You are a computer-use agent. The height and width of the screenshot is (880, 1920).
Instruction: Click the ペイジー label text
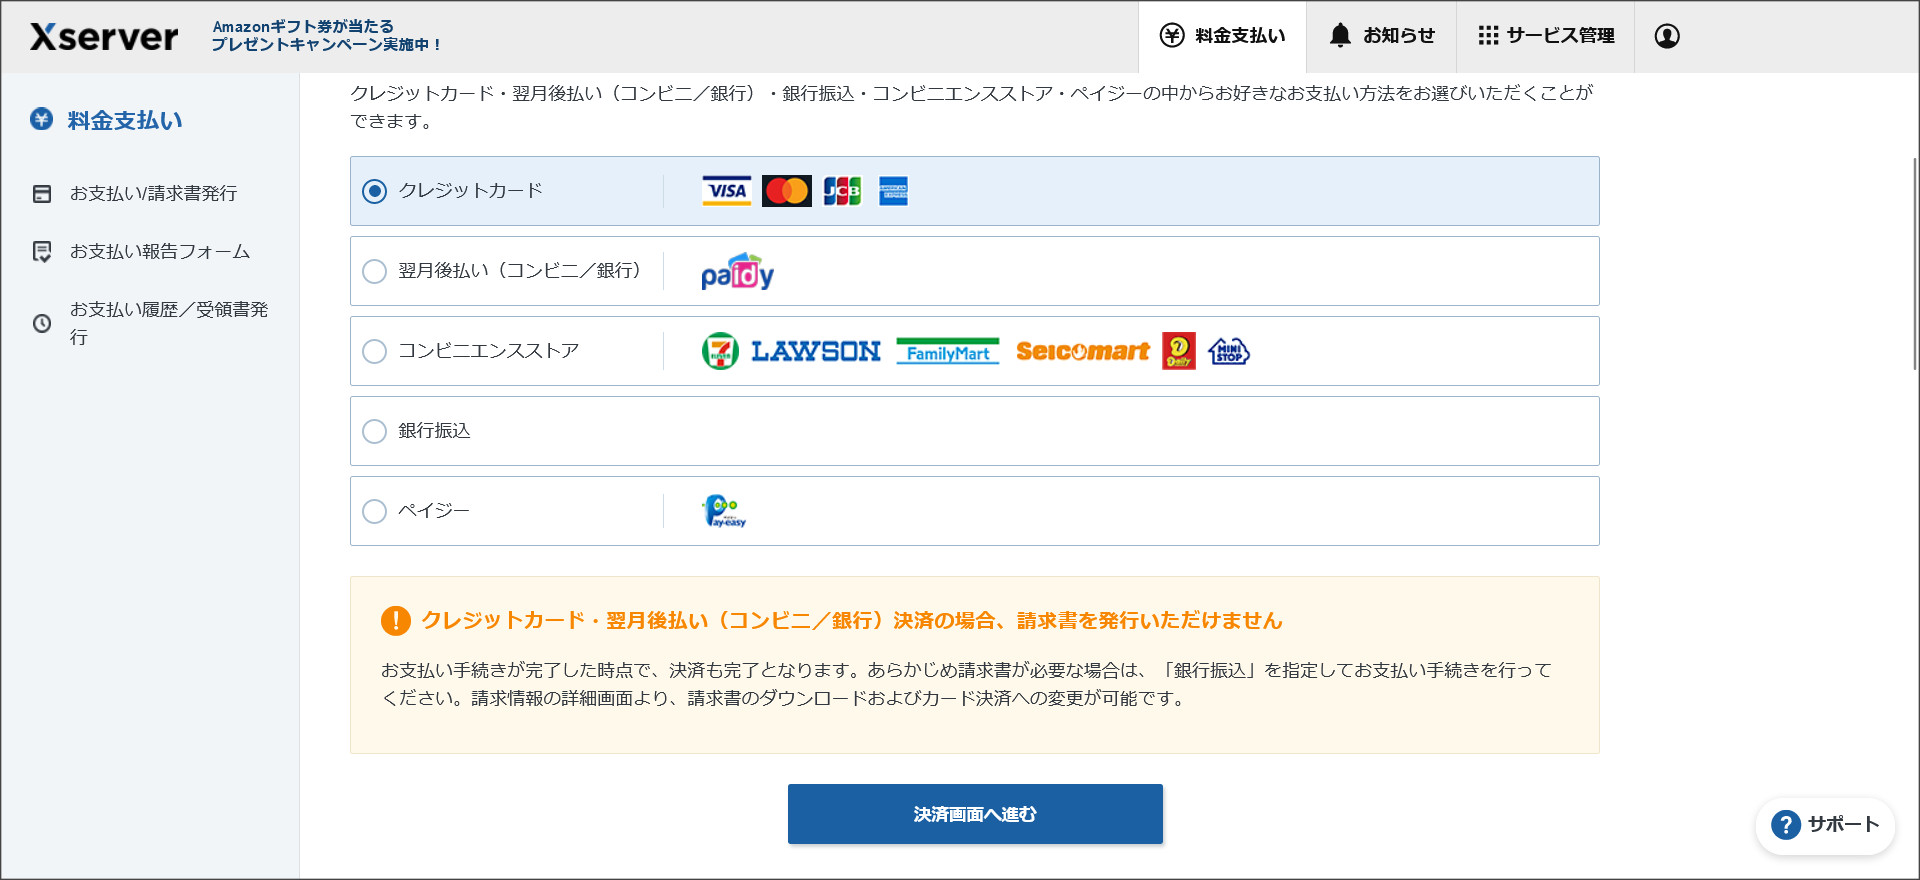[434, 511]
